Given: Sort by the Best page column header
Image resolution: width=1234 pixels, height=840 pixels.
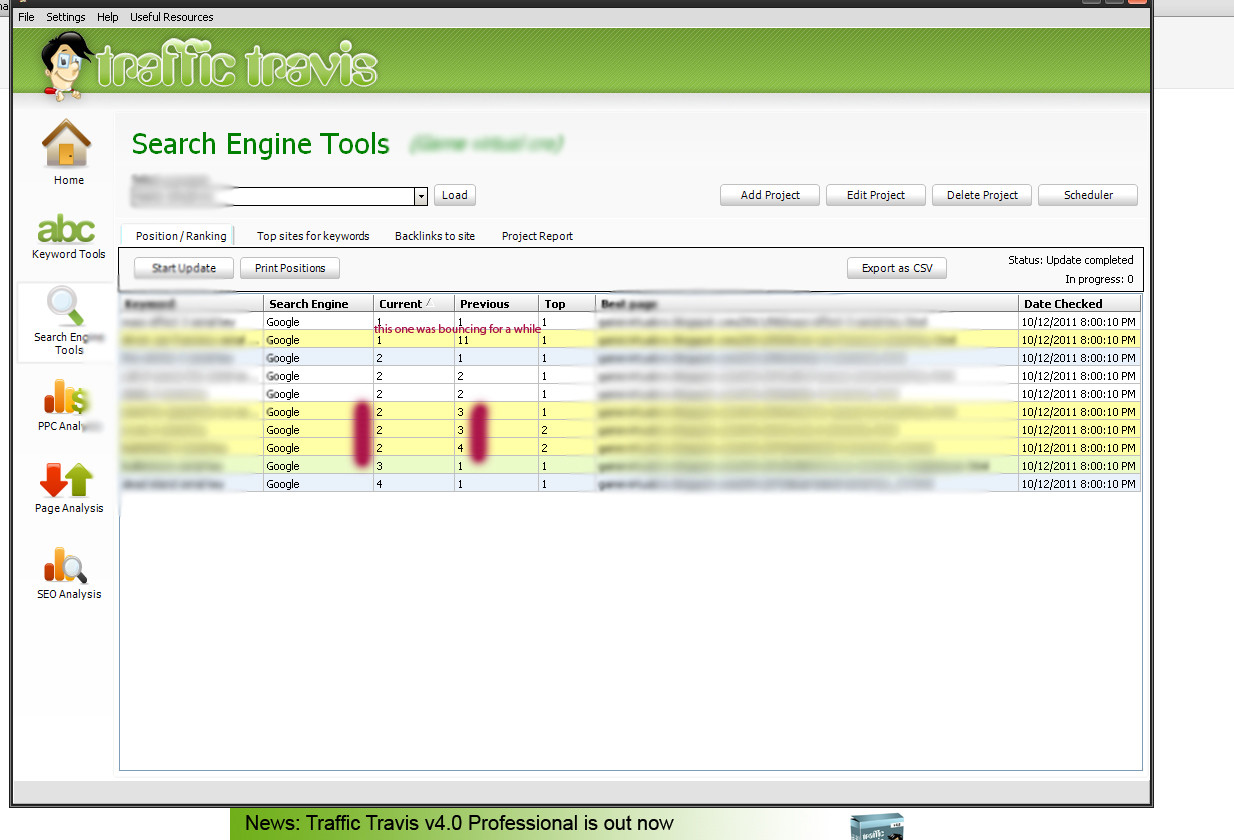Looking at the screenshot, I should click(808, 303).
